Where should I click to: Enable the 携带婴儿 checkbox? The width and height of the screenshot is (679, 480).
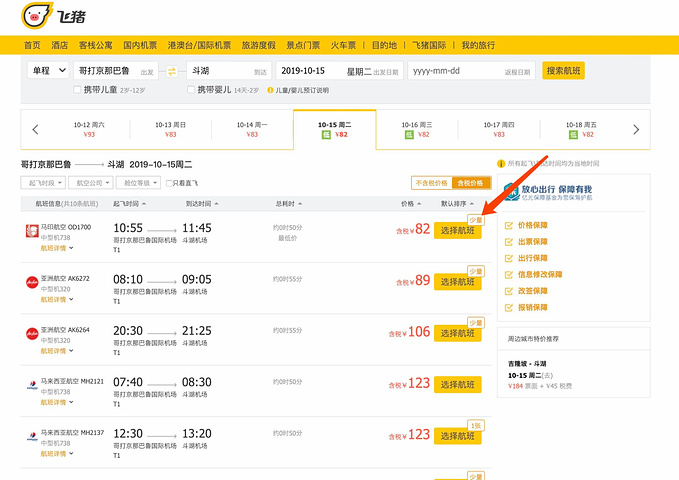point(189,90)
